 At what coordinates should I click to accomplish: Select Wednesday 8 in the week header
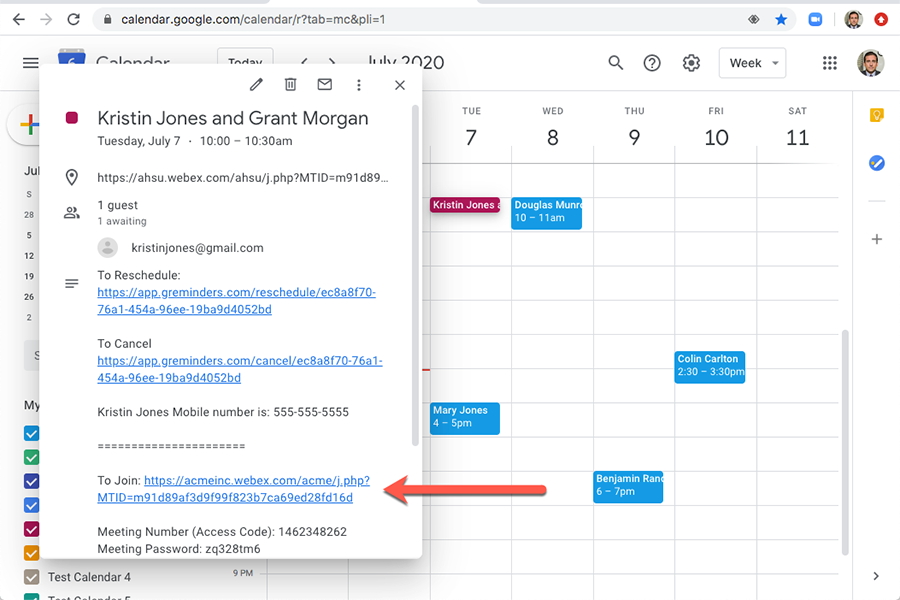[552, 137]
